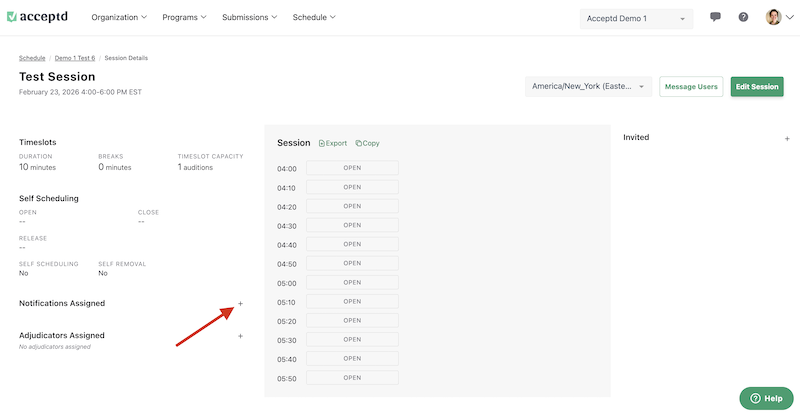Click the Adjudicators Assigned heading

62,335
